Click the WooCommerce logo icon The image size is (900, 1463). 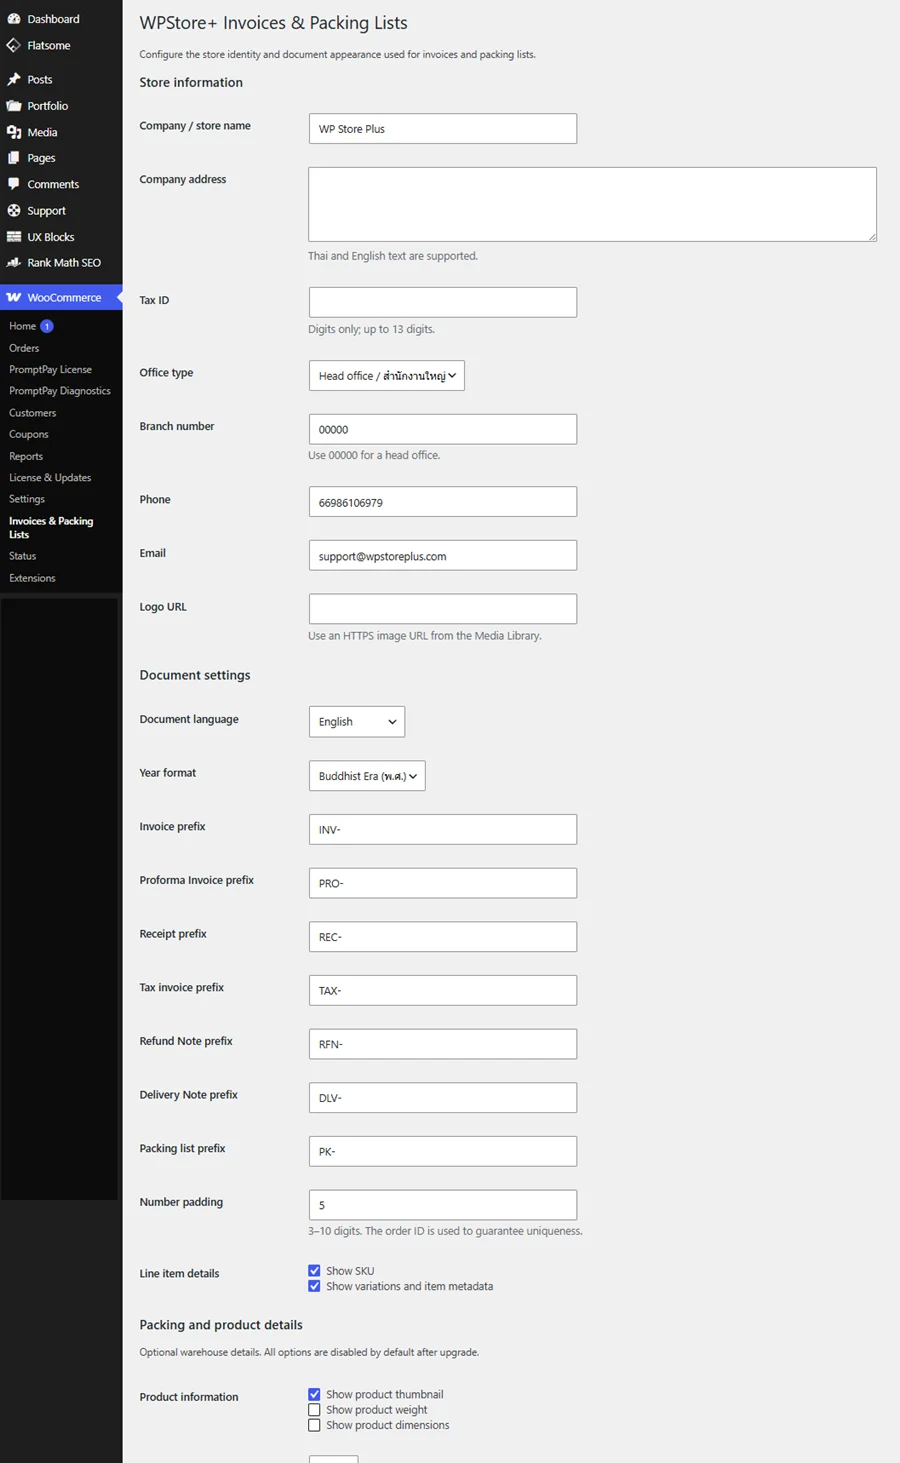14,298
